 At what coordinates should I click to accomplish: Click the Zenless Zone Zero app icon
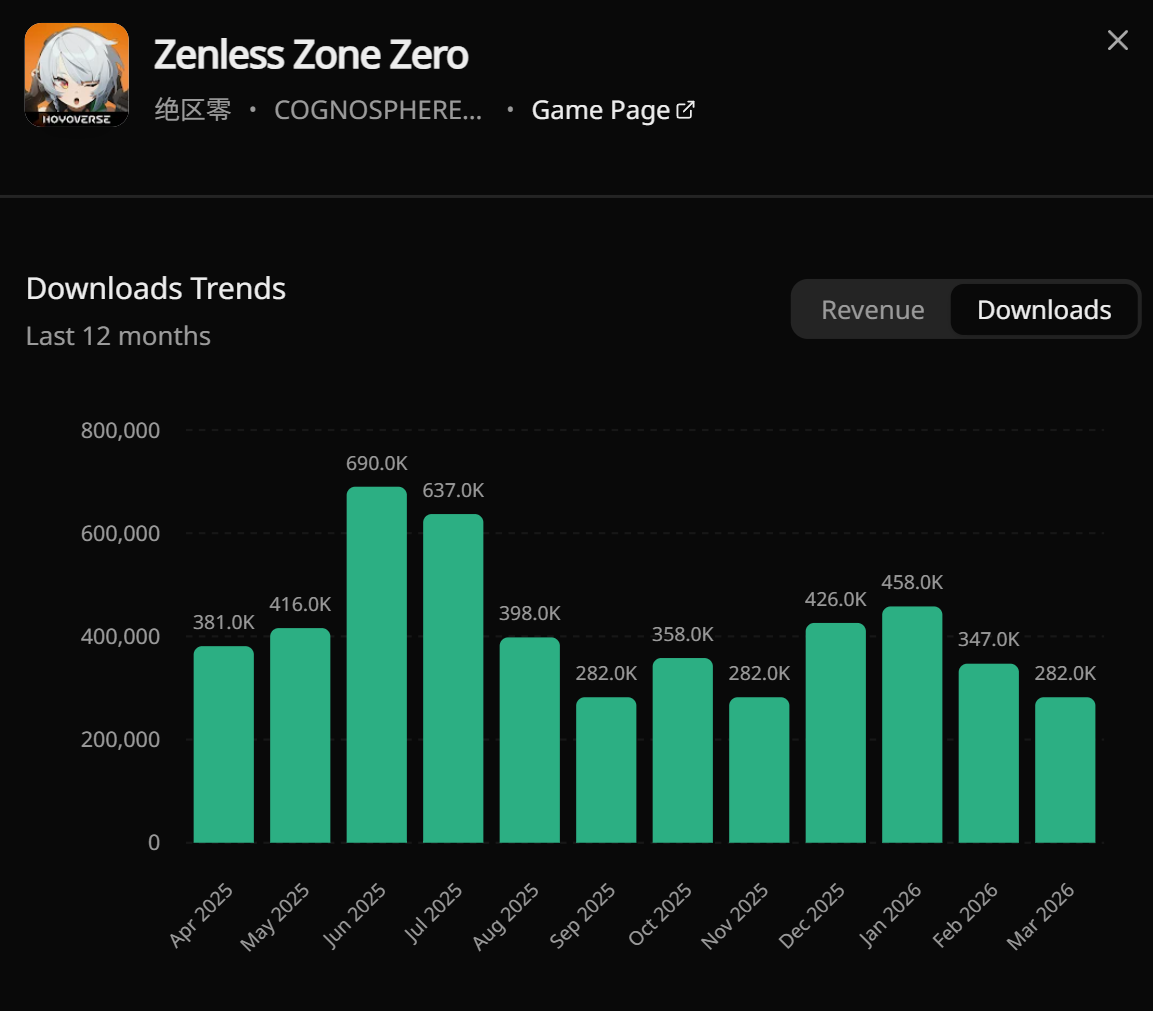tap(76, 75)
